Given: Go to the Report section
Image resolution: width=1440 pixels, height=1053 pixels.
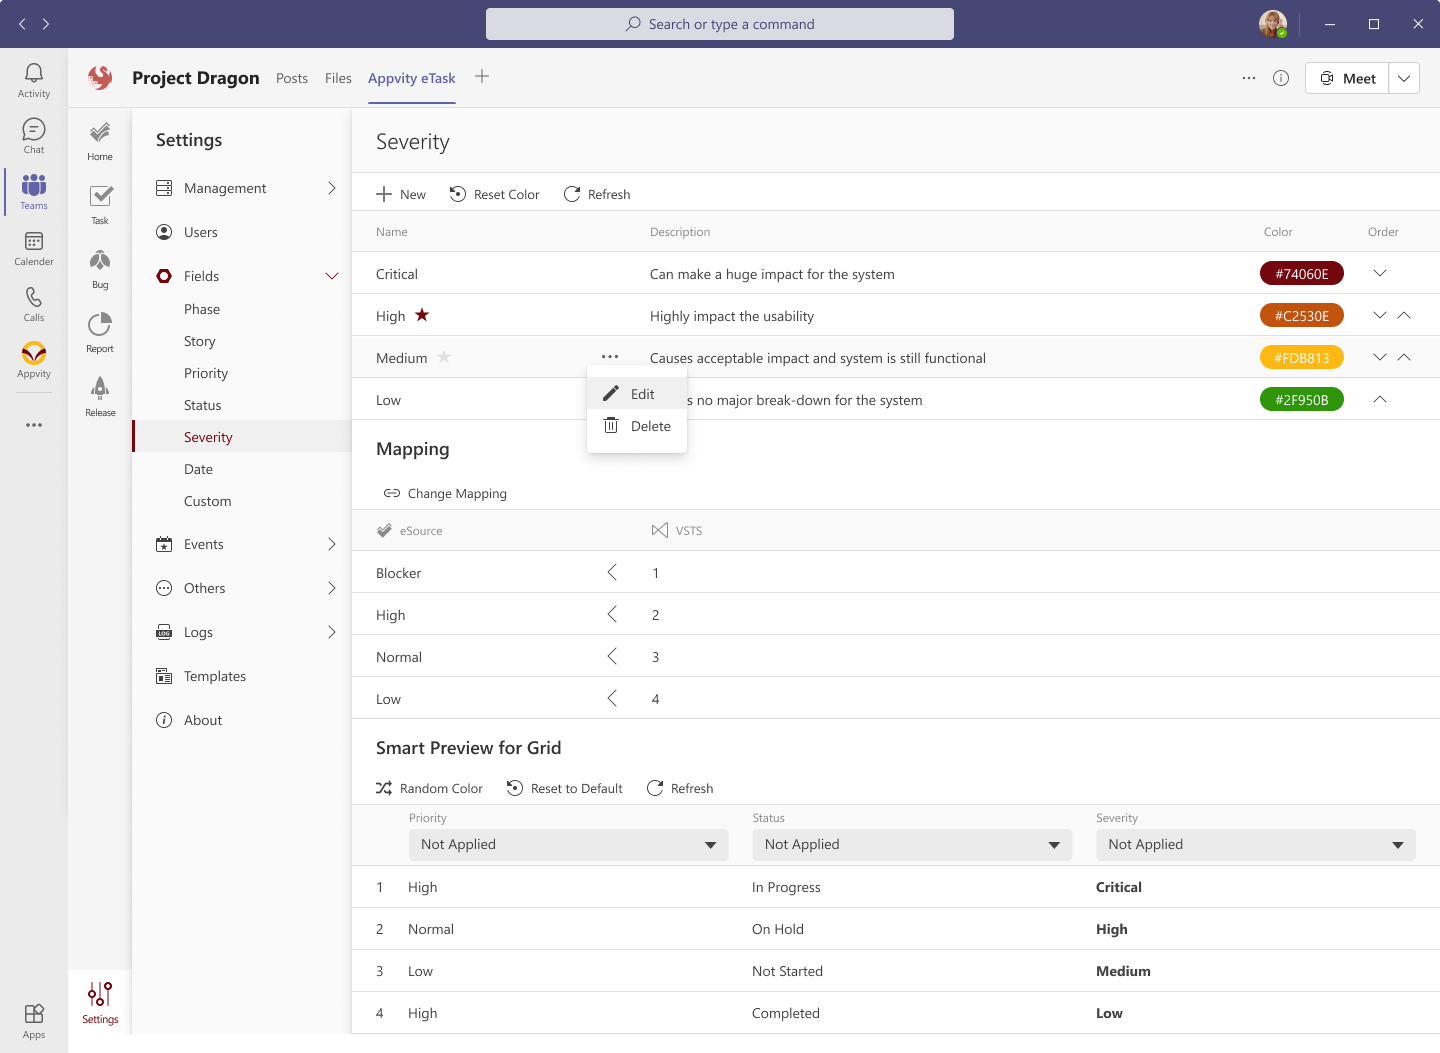Looking at the screenshot, I should pyautogui.click(x=100, y=332).
